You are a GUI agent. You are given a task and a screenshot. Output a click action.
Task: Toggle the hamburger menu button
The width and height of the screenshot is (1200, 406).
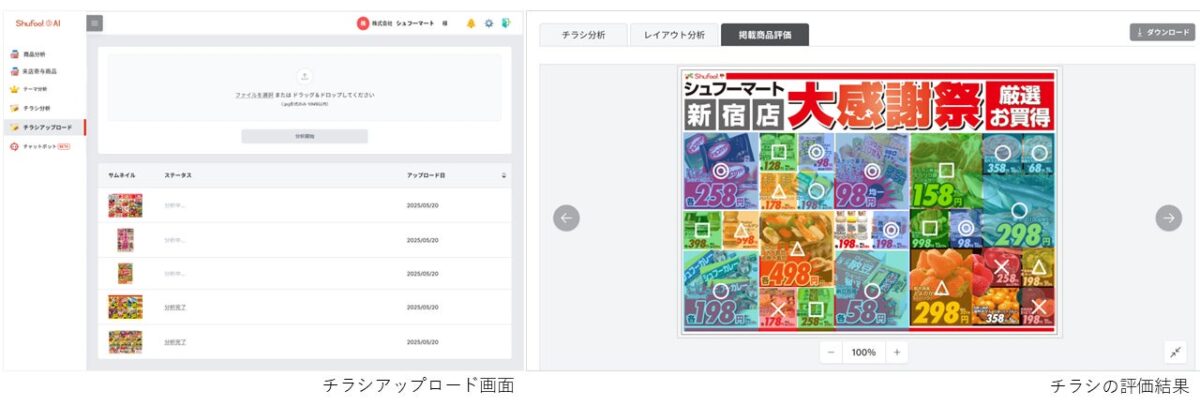(95, 23)
